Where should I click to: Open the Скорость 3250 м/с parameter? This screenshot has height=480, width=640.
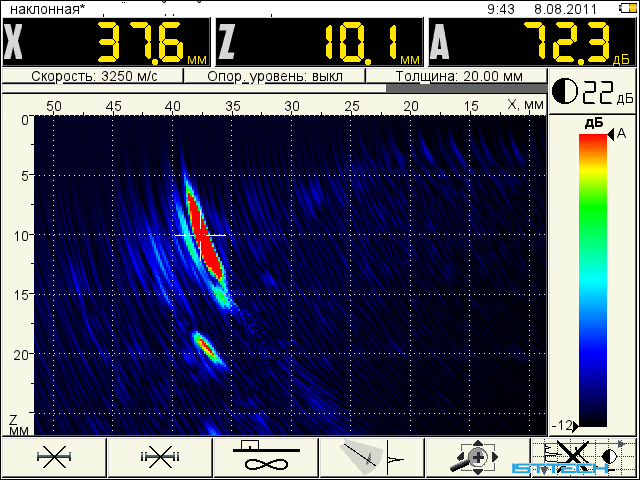point(93,76)
